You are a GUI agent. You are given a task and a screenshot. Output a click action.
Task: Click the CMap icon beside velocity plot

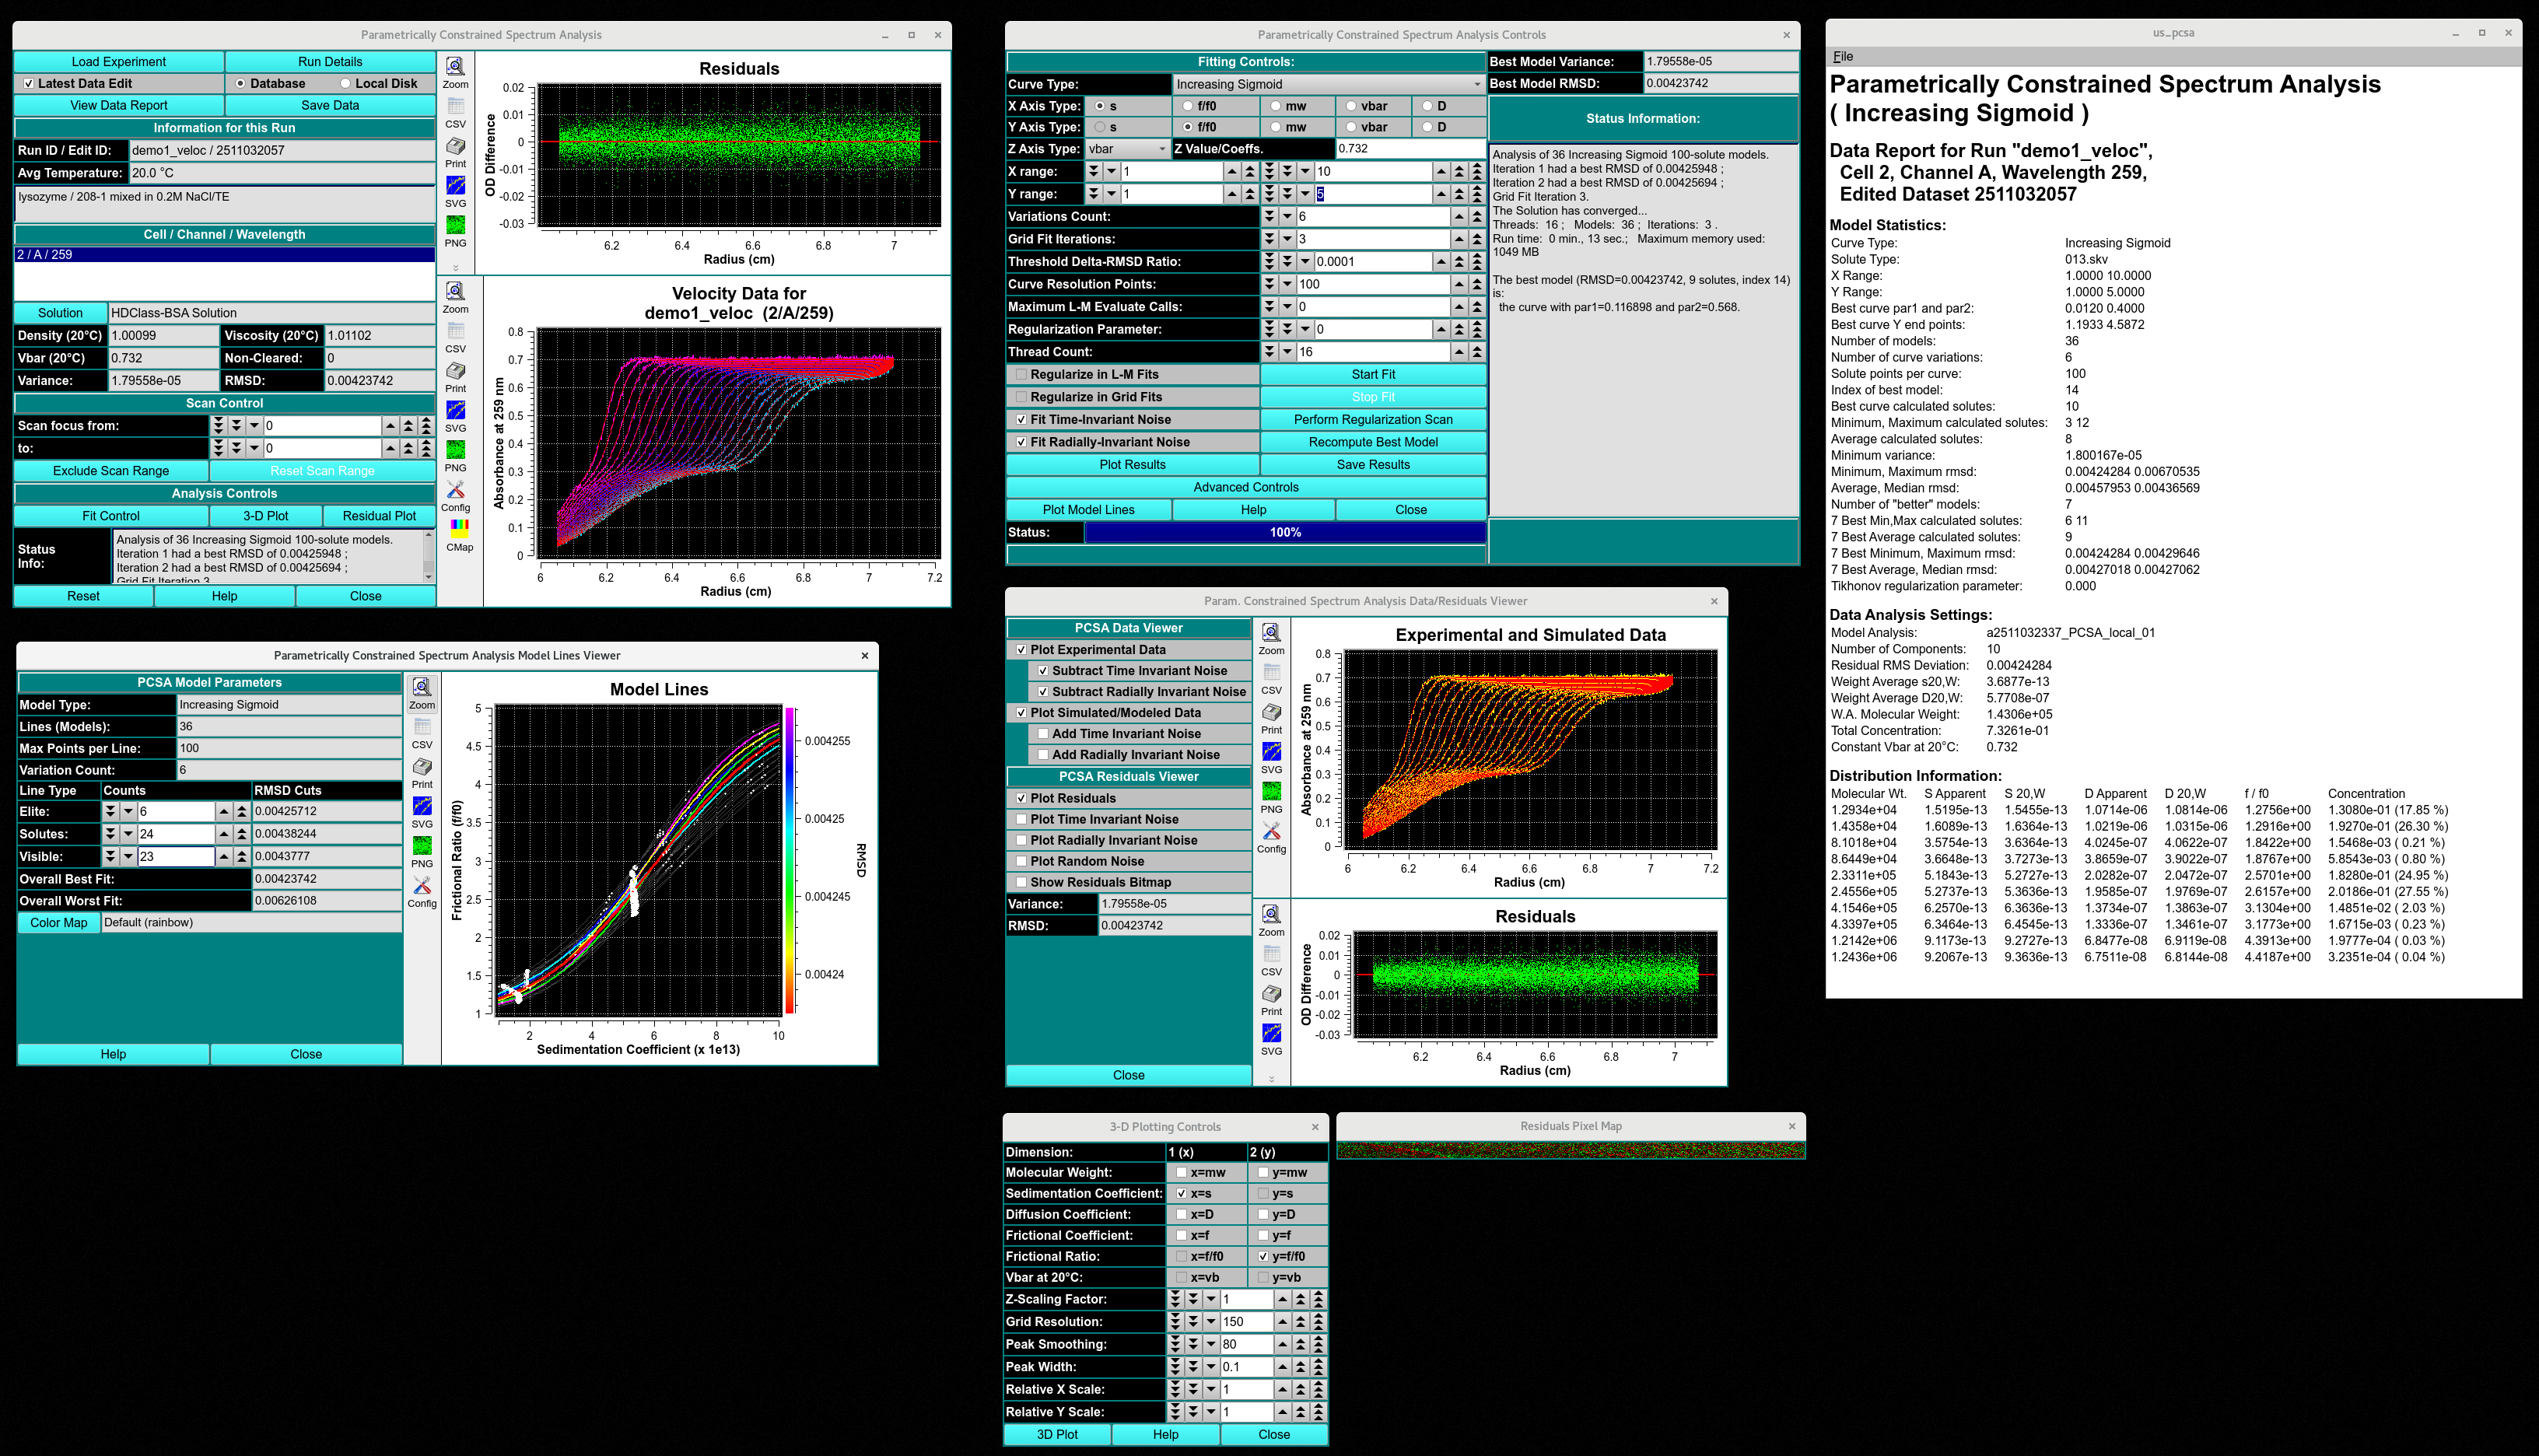coord(459,529)
